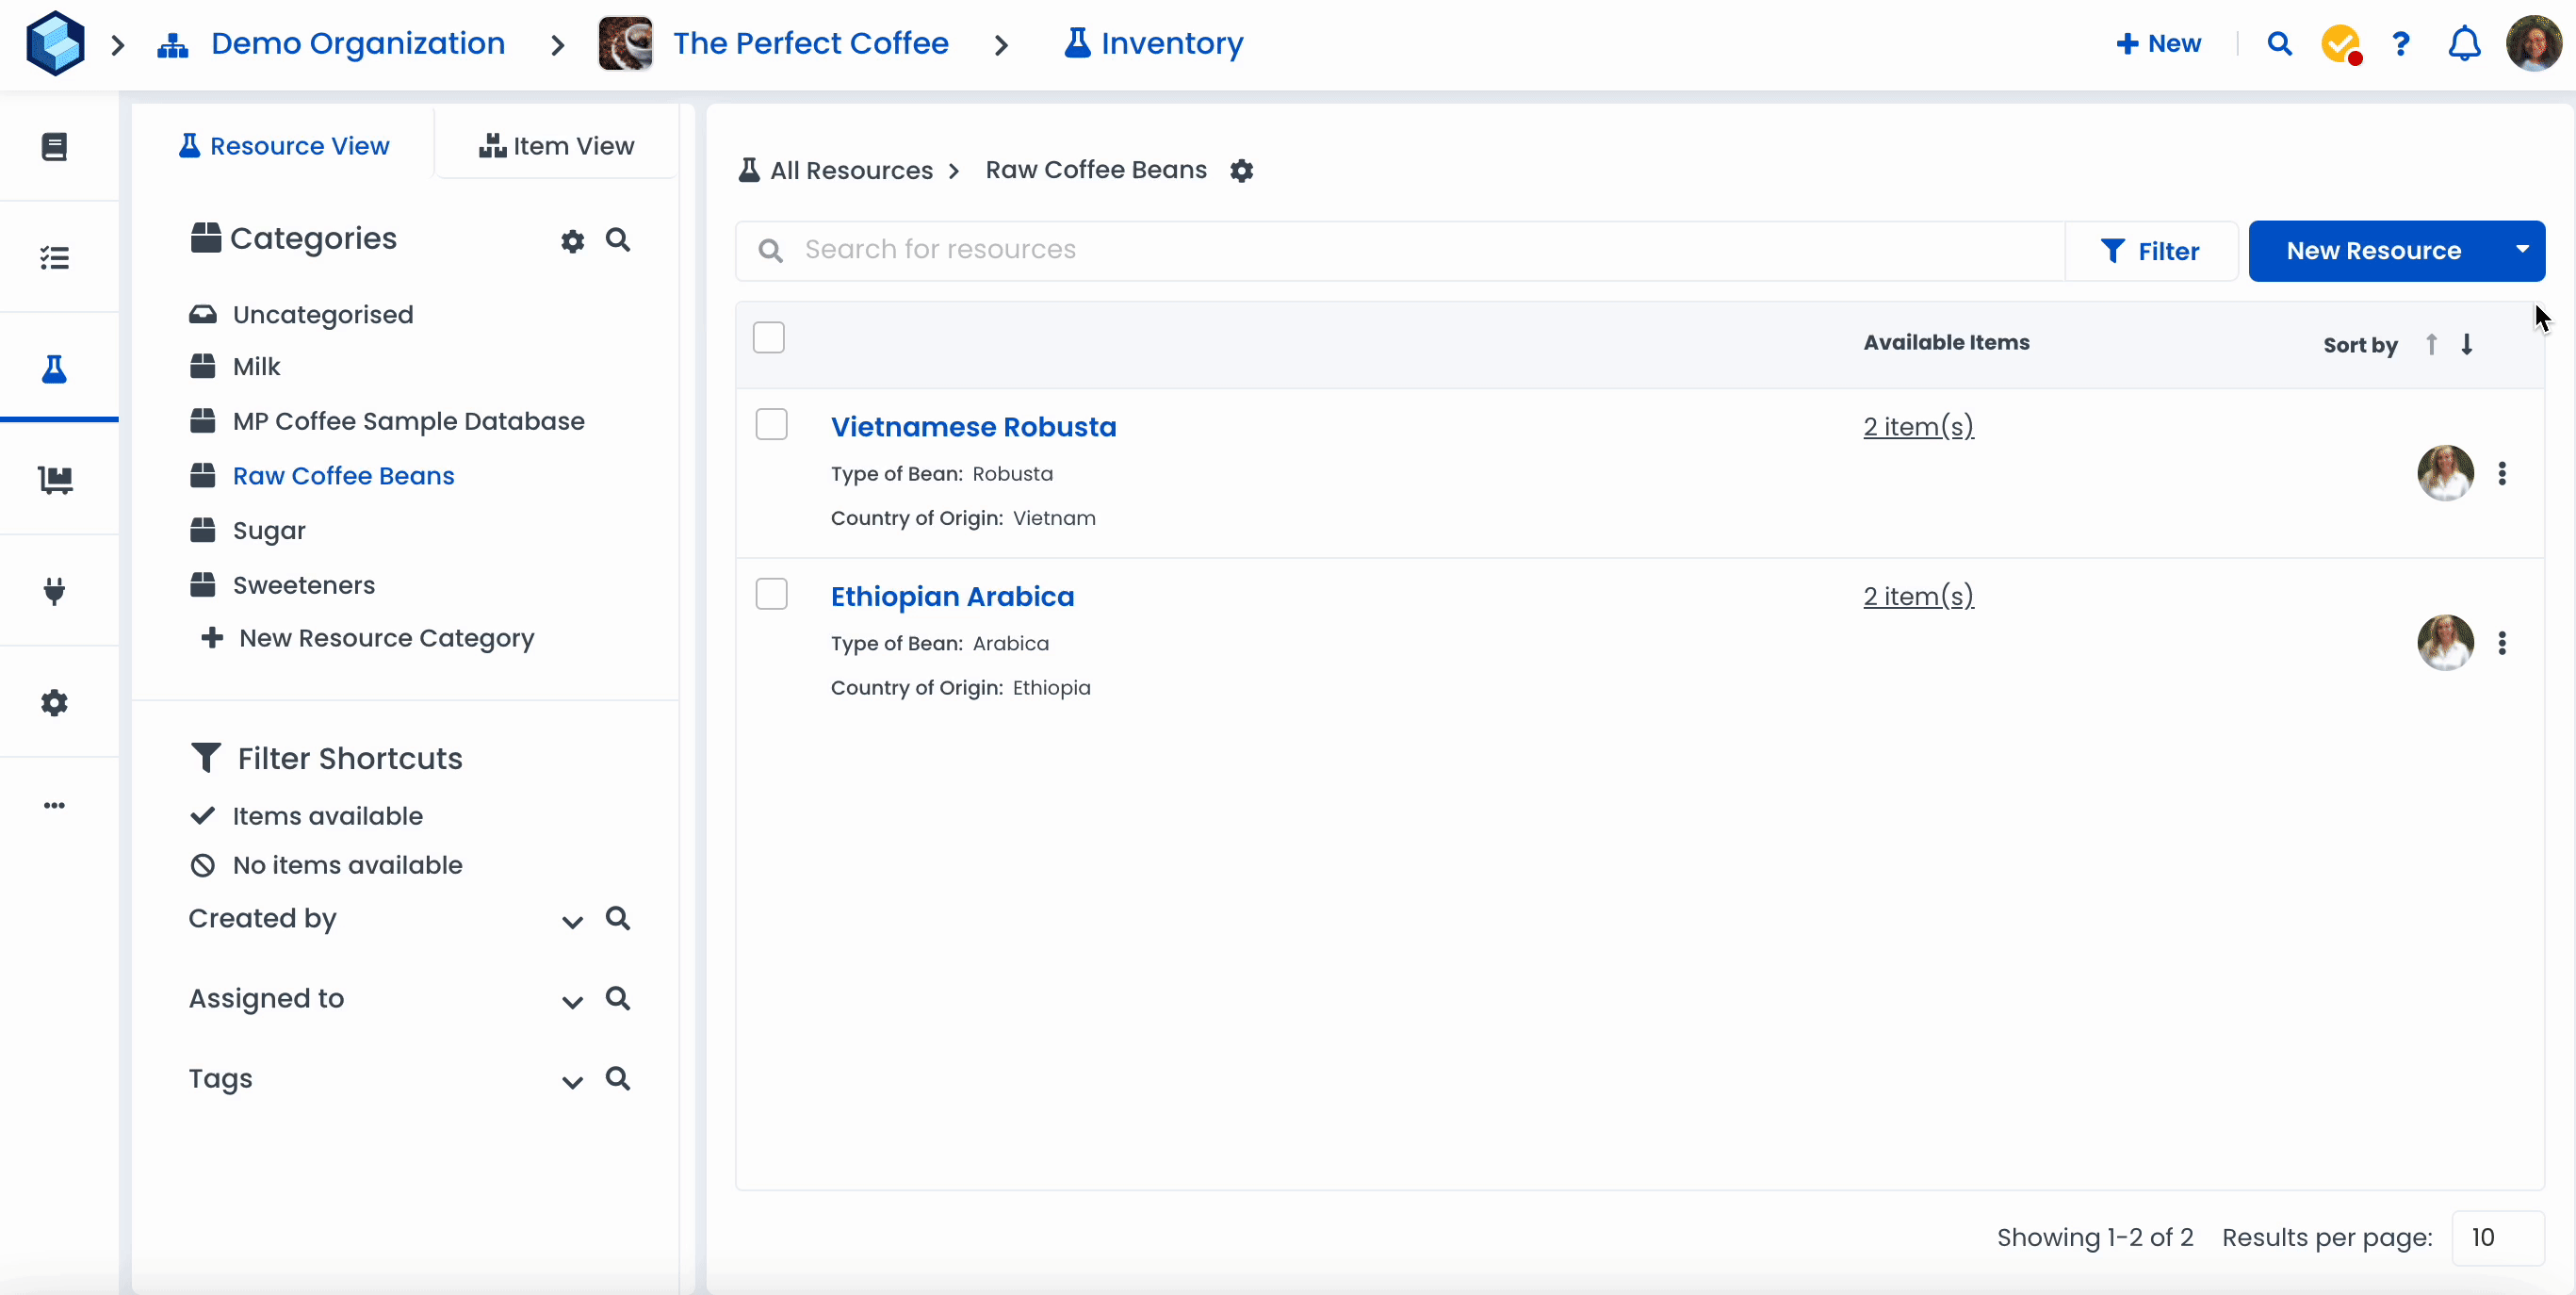Open Categories settings gear icon
Image resolution: width=2576 pixels, height=1295 pixels.
[572, 241]
